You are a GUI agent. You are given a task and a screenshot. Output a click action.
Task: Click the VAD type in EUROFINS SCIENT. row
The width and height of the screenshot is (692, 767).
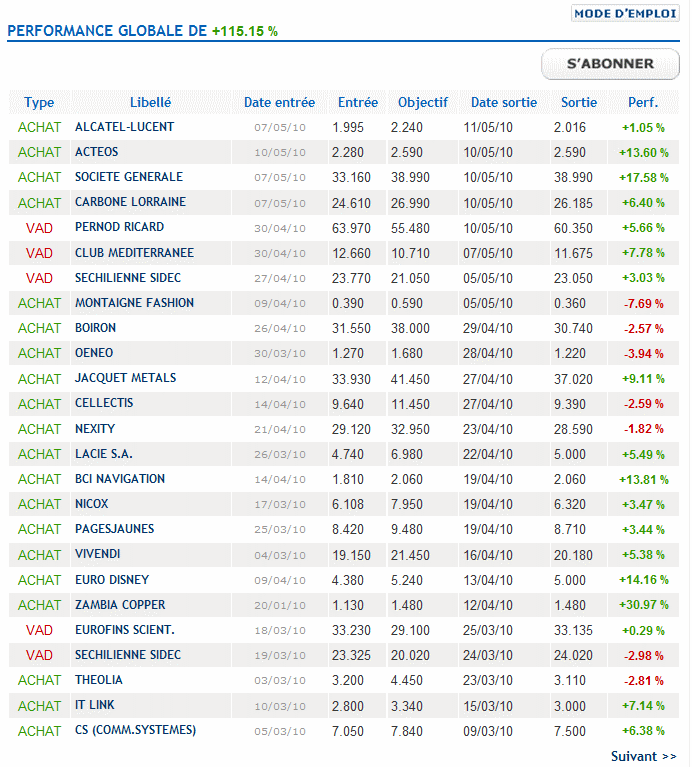tap(39, 630)
